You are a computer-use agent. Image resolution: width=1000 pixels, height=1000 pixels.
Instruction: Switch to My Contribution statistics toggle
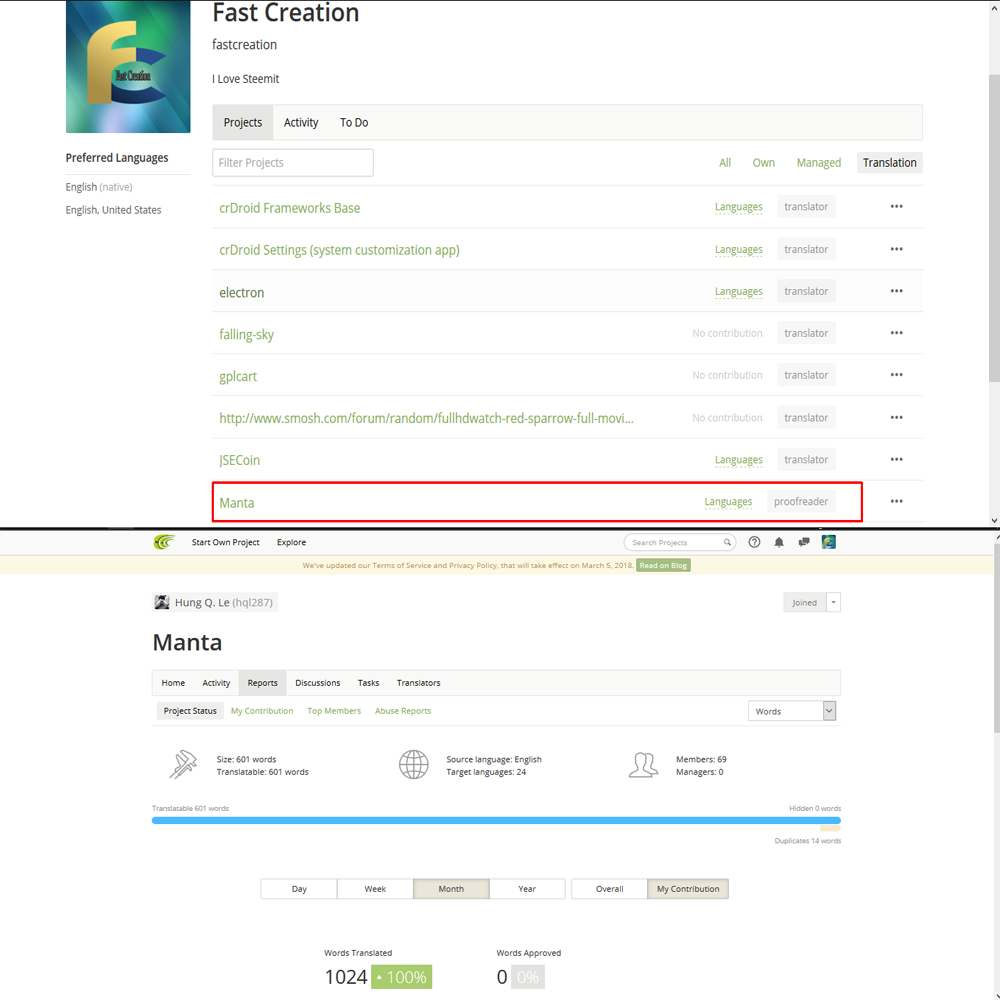688,889
